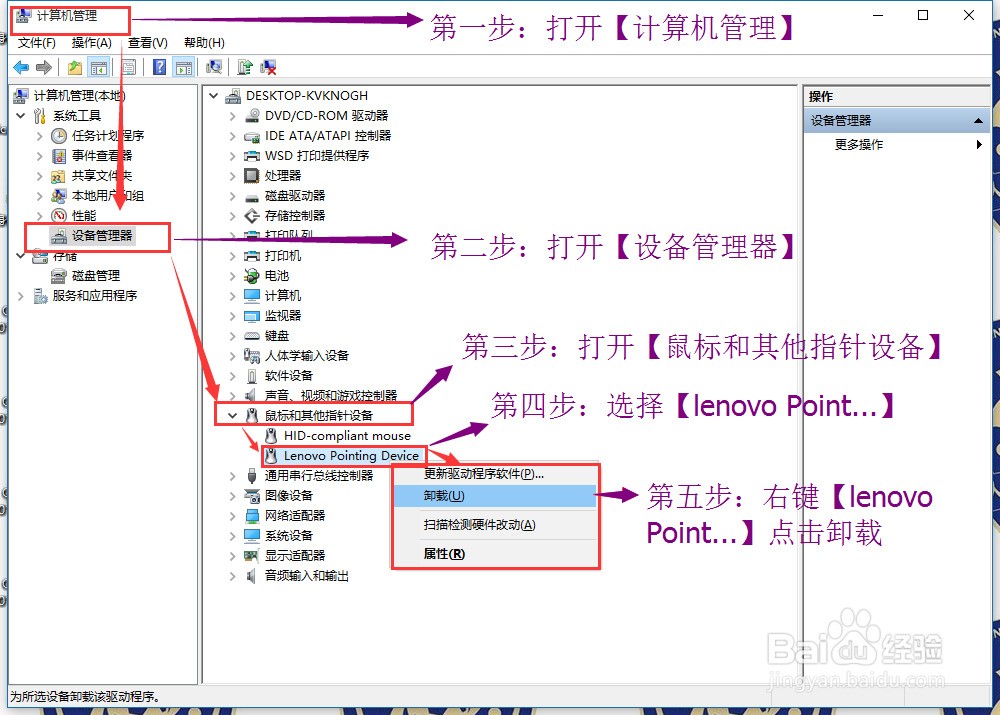Screen dimensions: 1000x715
Task: Click the 图像设备 icon
Action: pyautogui.click(x=252, y=496)
